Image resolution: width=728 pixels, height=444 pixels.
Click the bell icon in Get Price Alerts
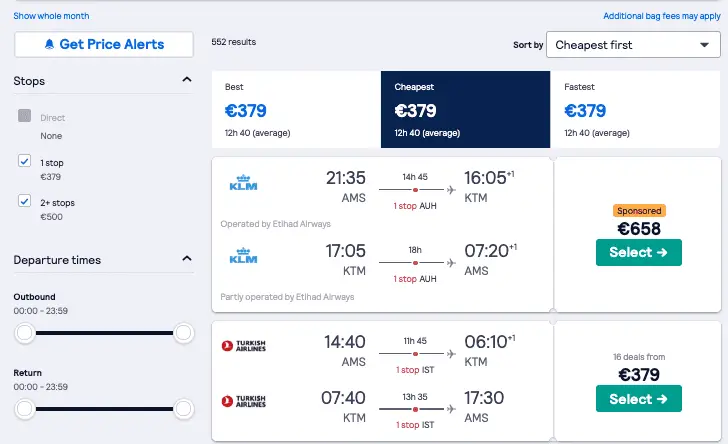(x=49, y=44)
